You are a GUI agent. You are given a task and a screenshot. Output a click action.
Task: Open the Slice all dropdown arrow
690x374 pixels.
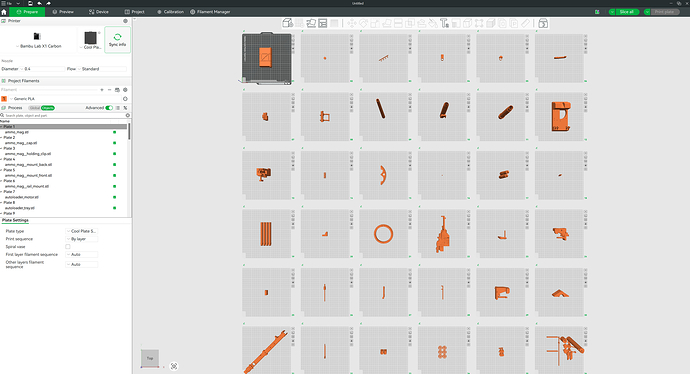(x=612, y=12)
